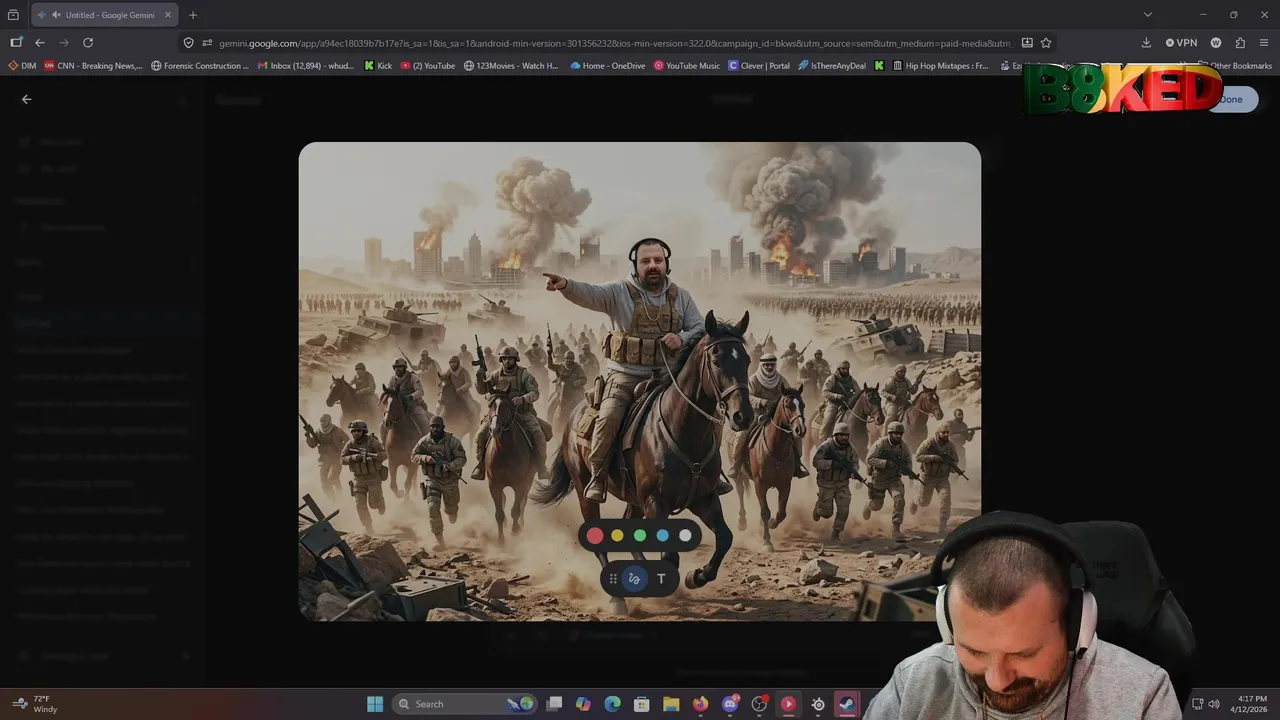Open the browser downloads panel

(1146, 43)
